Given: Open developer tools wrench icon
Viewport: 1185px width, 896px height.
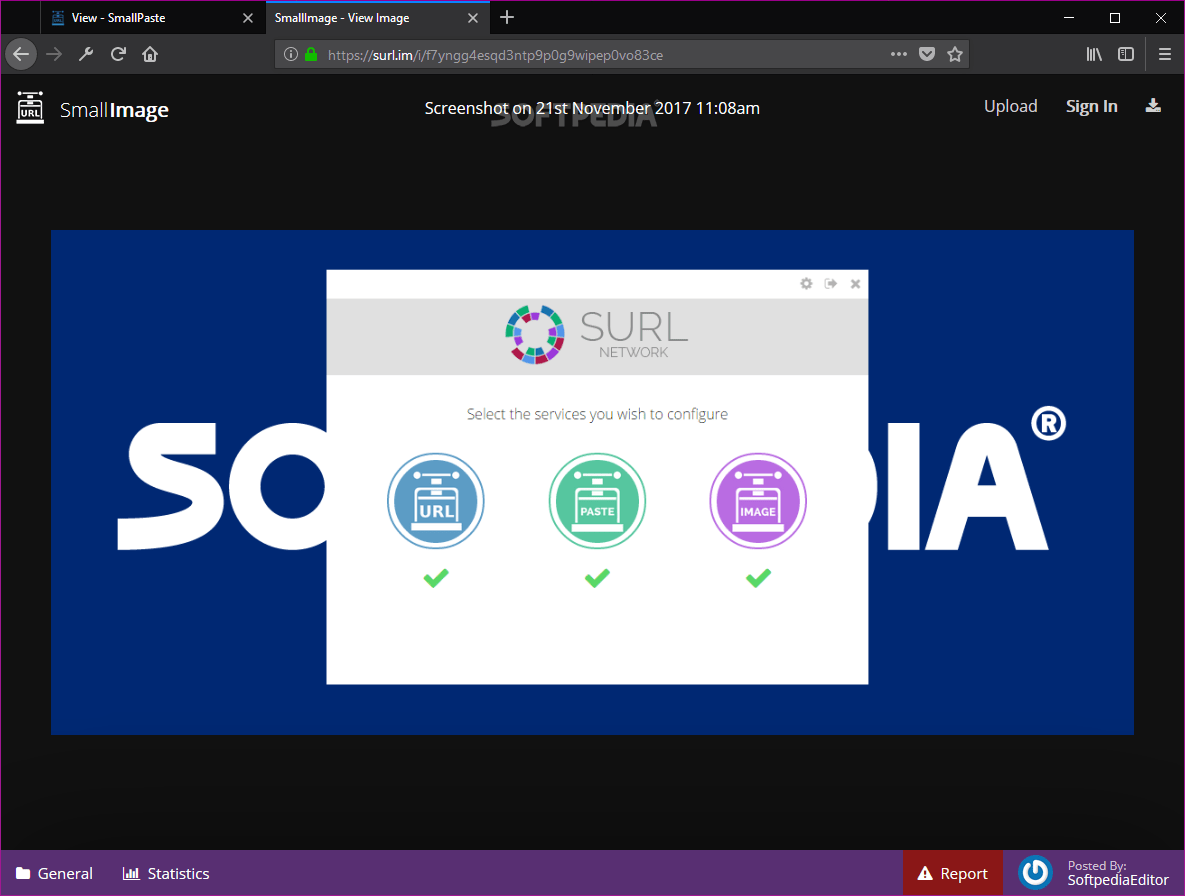Looking at the screenshot, I should [86, 54].
